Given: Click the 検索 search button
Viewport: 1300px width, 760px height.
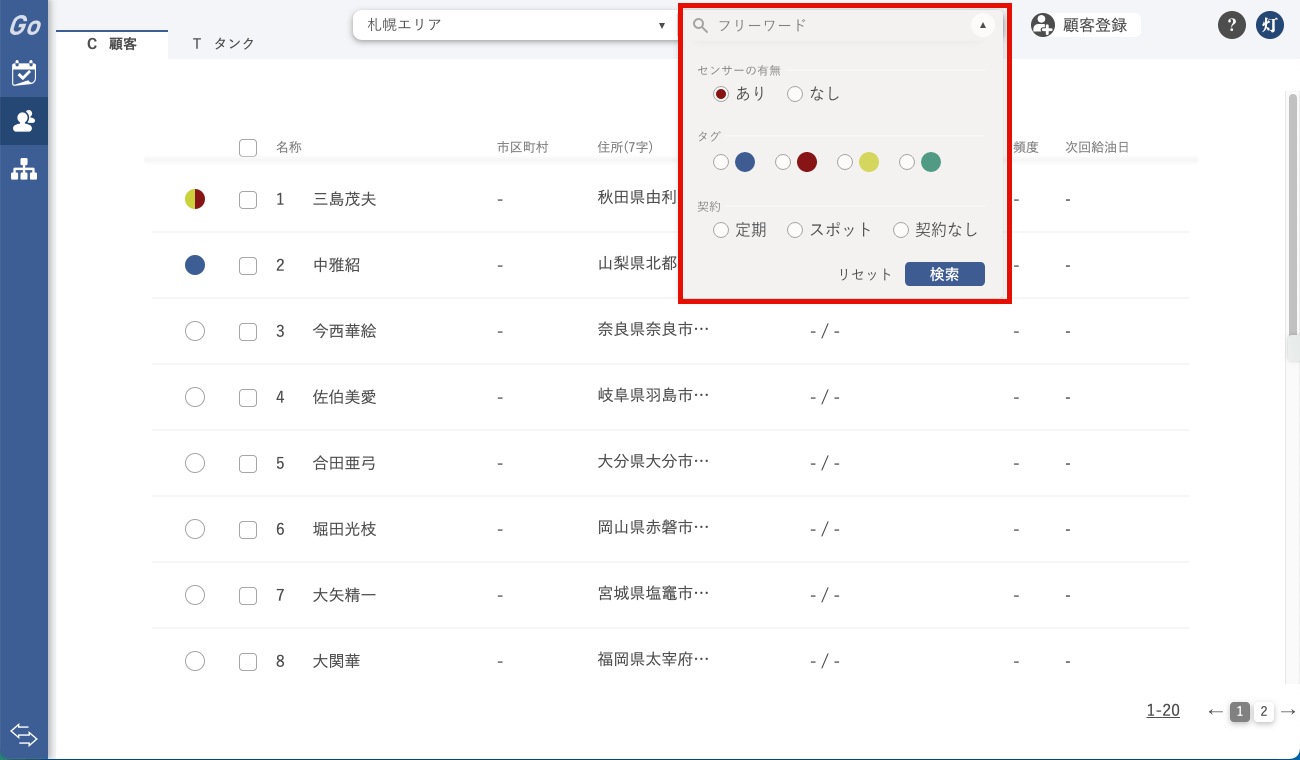Looking at the screenshot, I should pos(945,274).
